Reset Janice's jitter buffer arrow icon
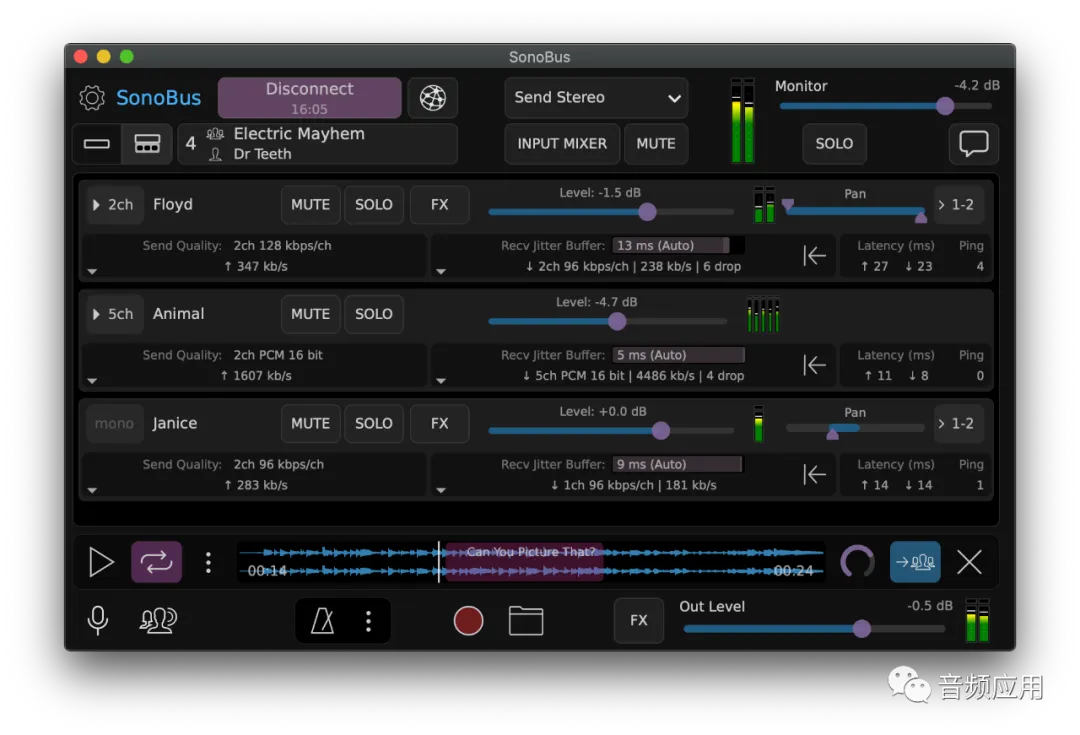Viewport: 1080px width, 735px height. pos(814,475)
